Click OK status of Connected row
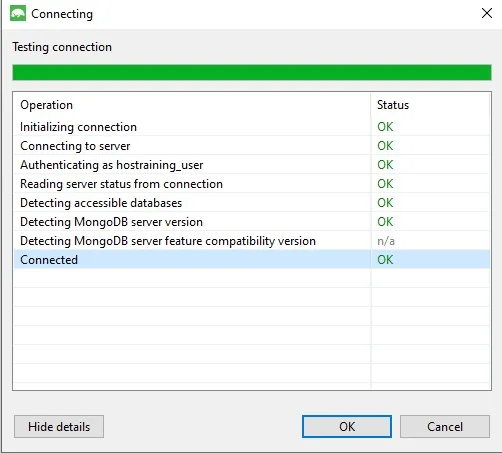 pos(385,259)
